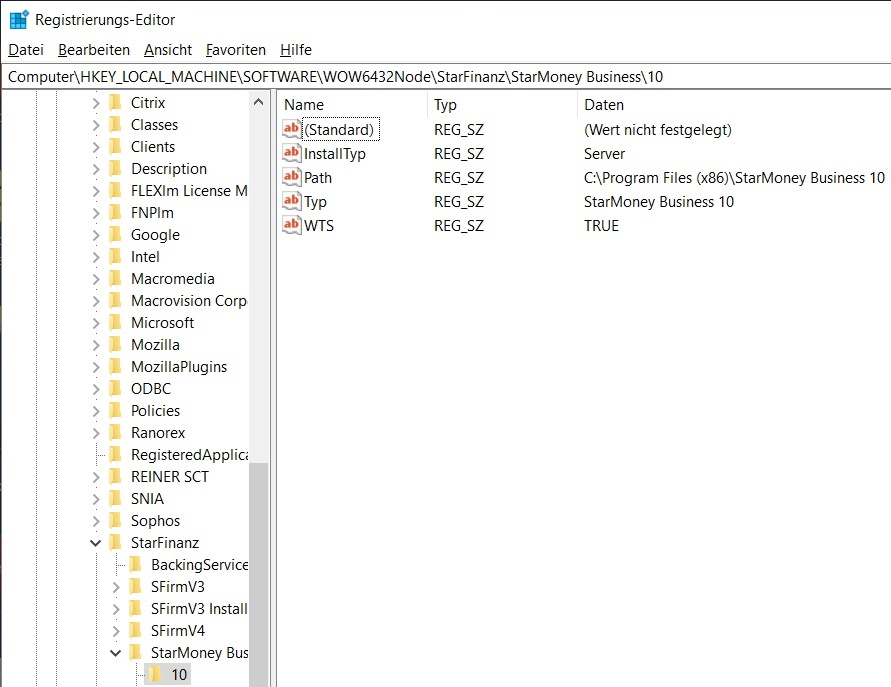Screen dimensions: 891x687
Task: Select the Typ value name
Action: point(315,202)
